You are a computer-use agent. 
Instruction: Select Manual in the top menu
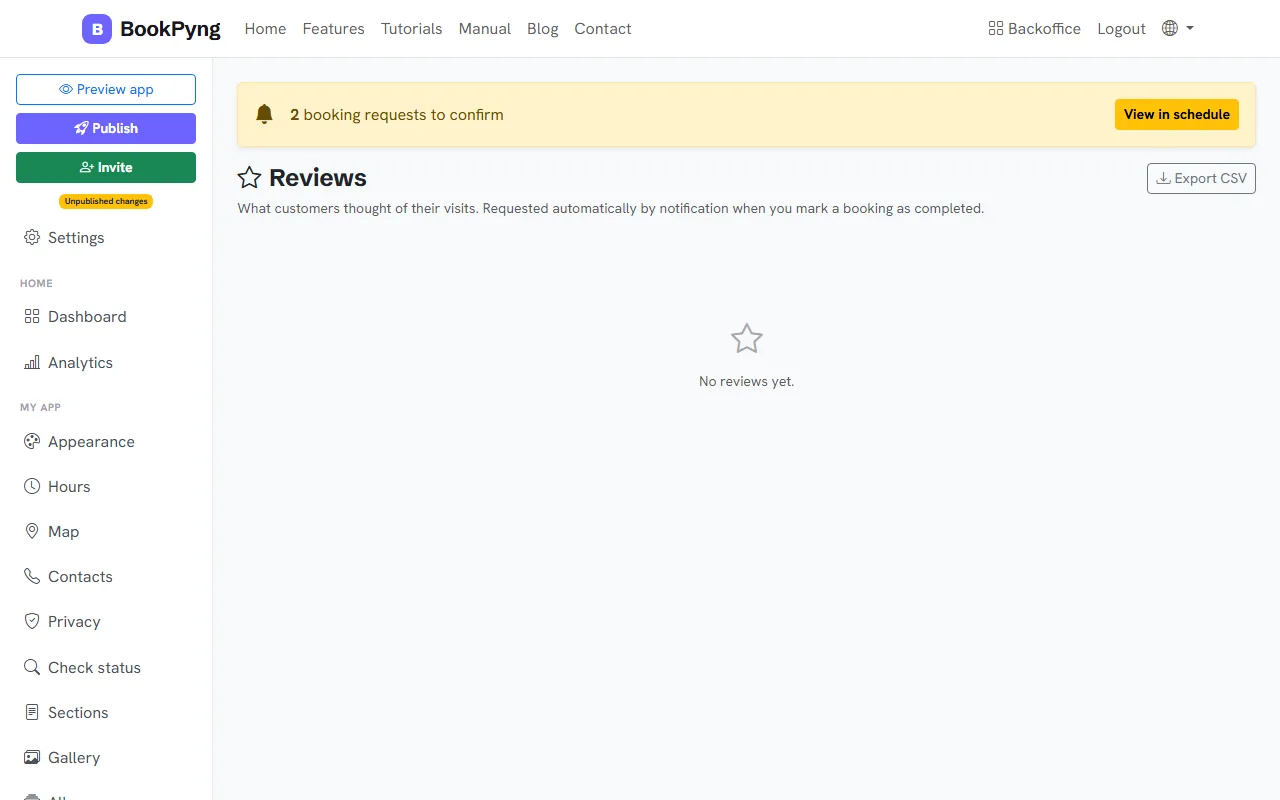point(485,29)
